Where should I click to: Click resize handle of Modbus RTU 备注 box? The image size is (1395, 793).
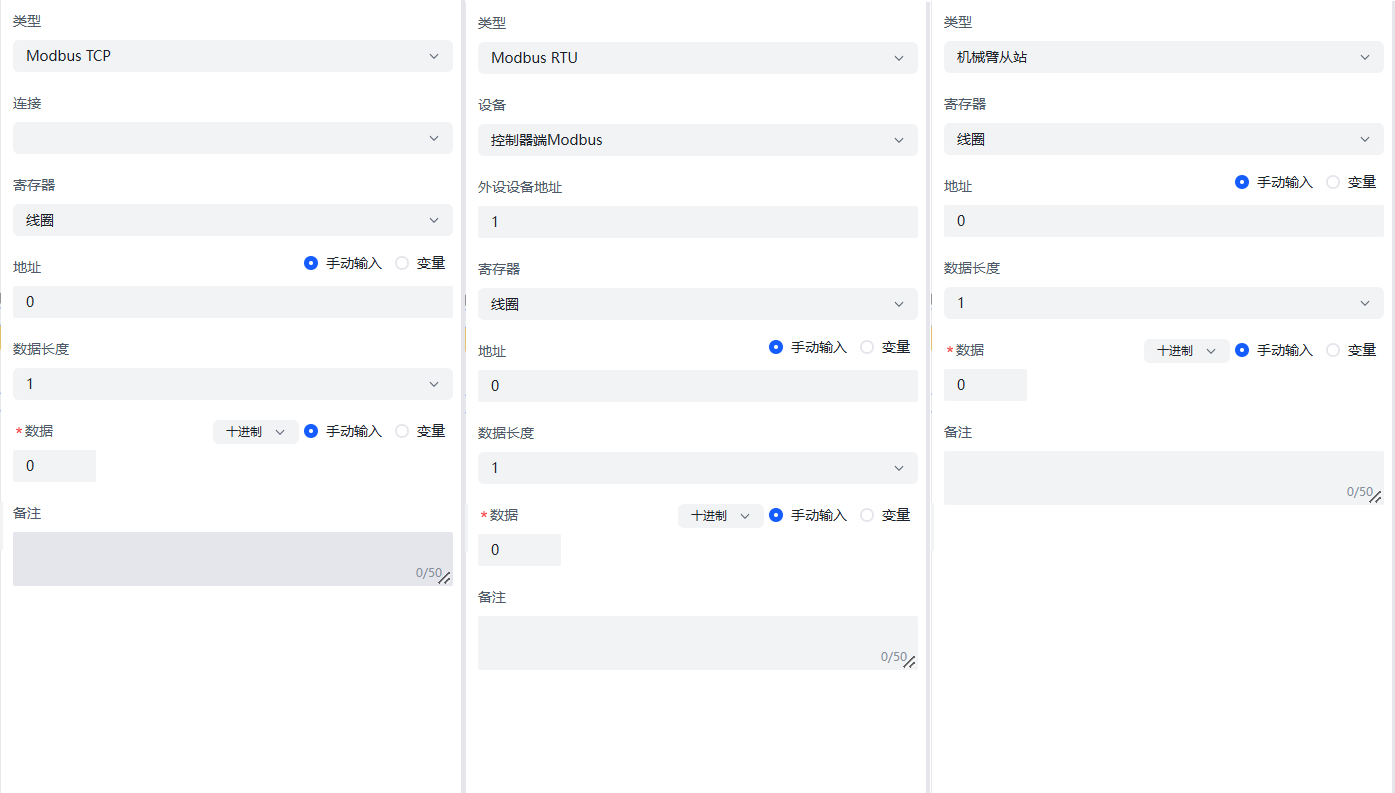tap(910, 662)
